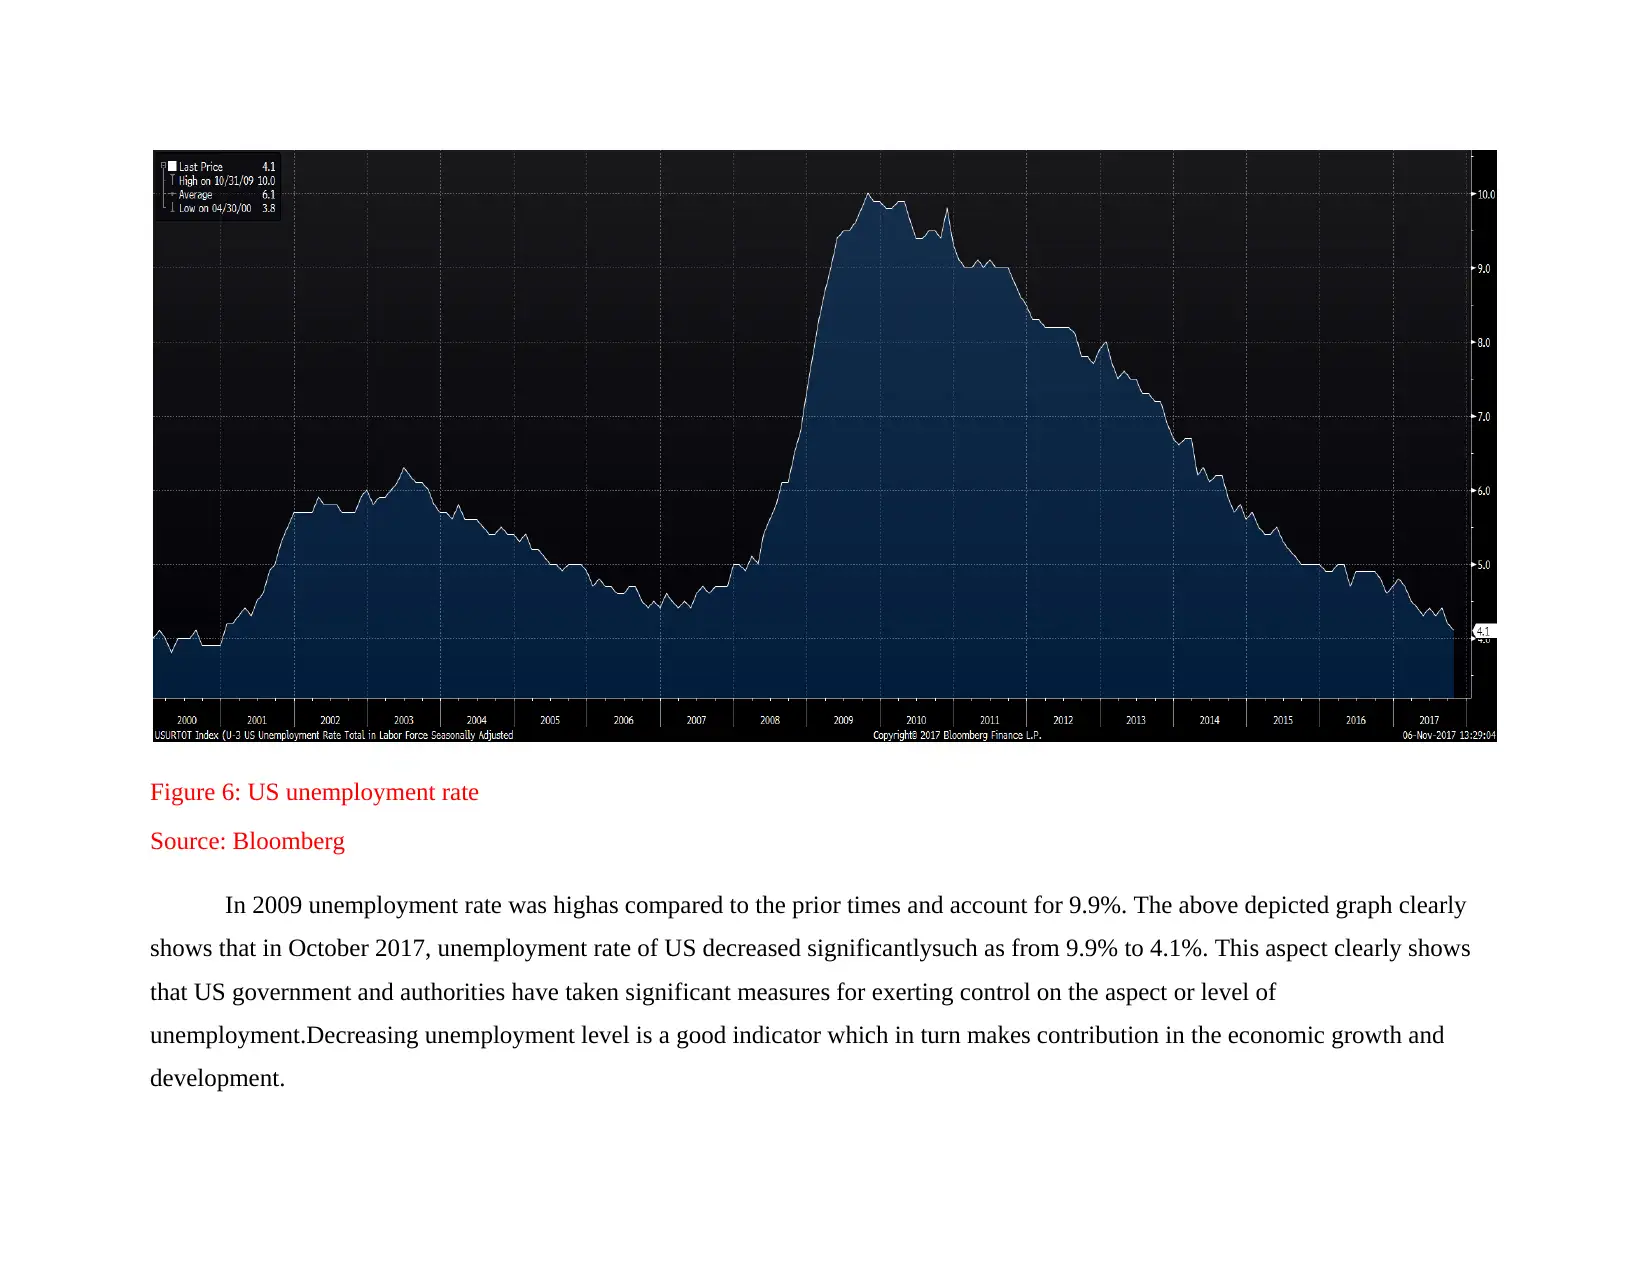
Task: Click the 2004 year label on x-axis
Action: coord(477,720)
